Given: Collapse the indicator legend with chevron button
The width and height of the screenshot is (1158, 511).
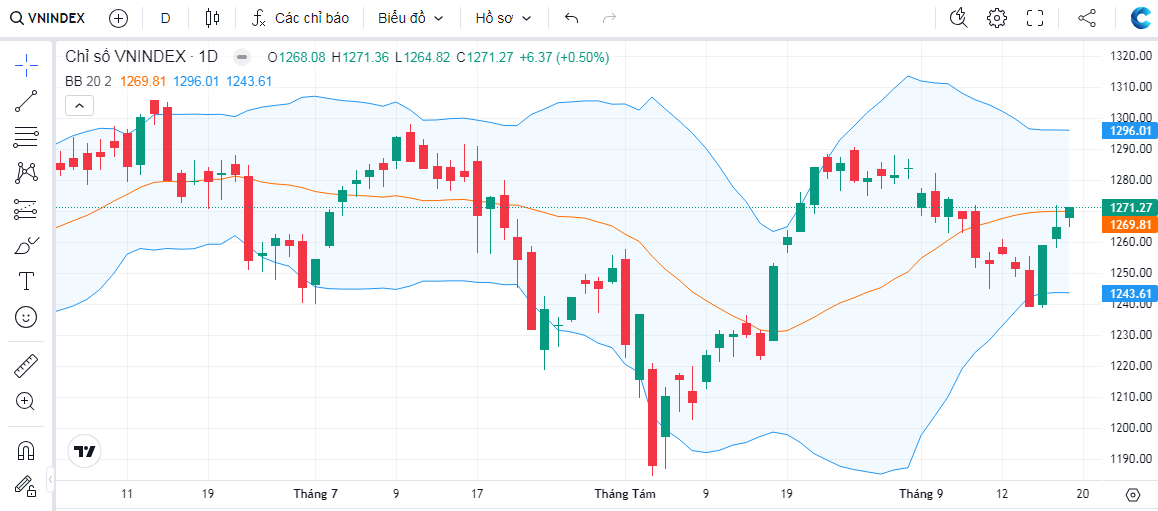Looking at the screenshot, I should pyautogui.click(x=79, y=106).
